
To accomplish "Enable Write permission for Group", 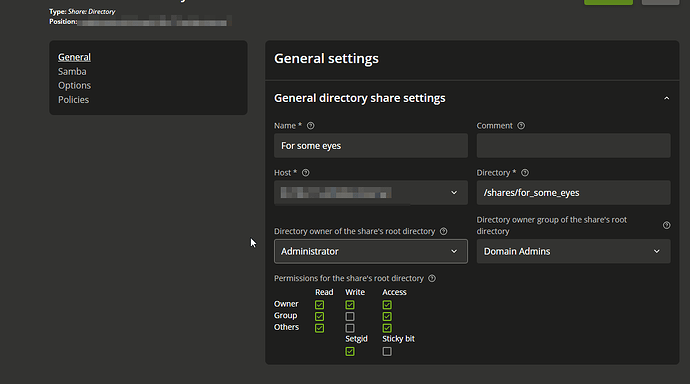I will point(350,317).
